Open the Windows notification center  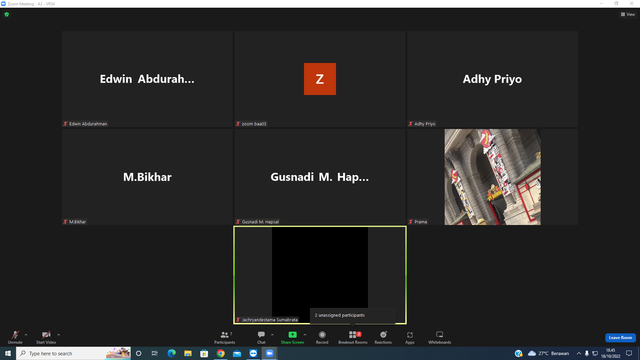coord(629,353)
